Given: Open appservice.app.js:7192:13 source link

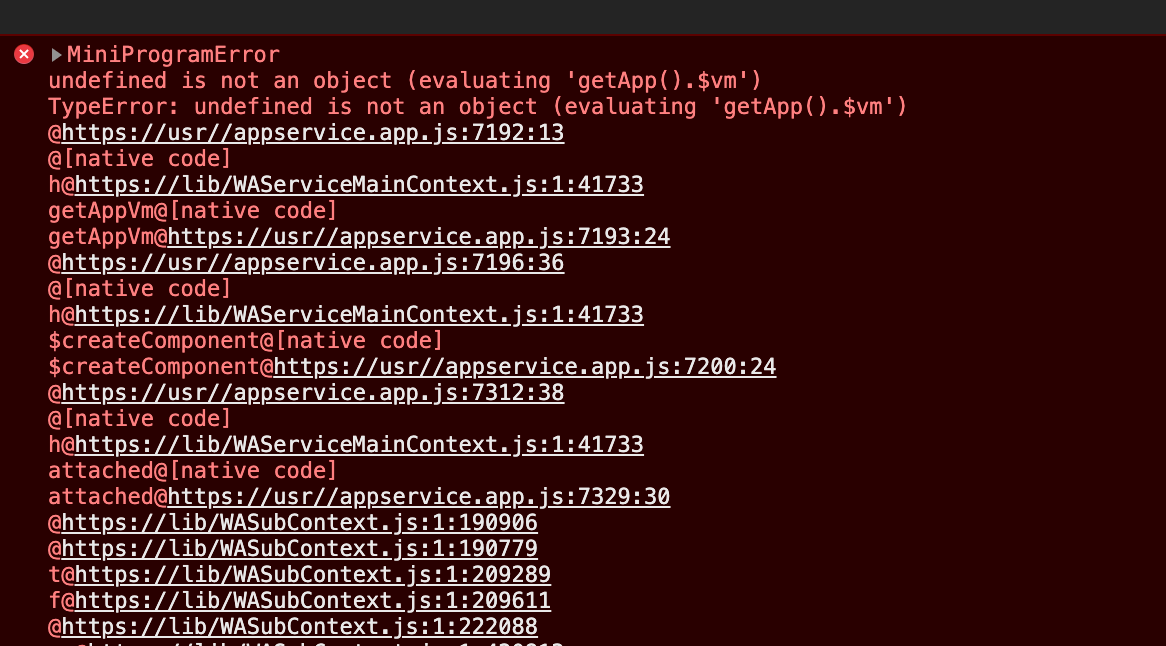Looking at the screenshot, I should (312, 132).
